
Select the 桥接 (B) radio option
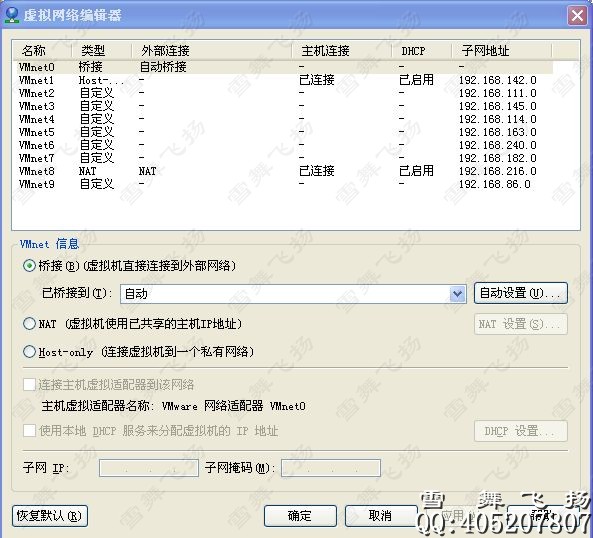point(29,266)
